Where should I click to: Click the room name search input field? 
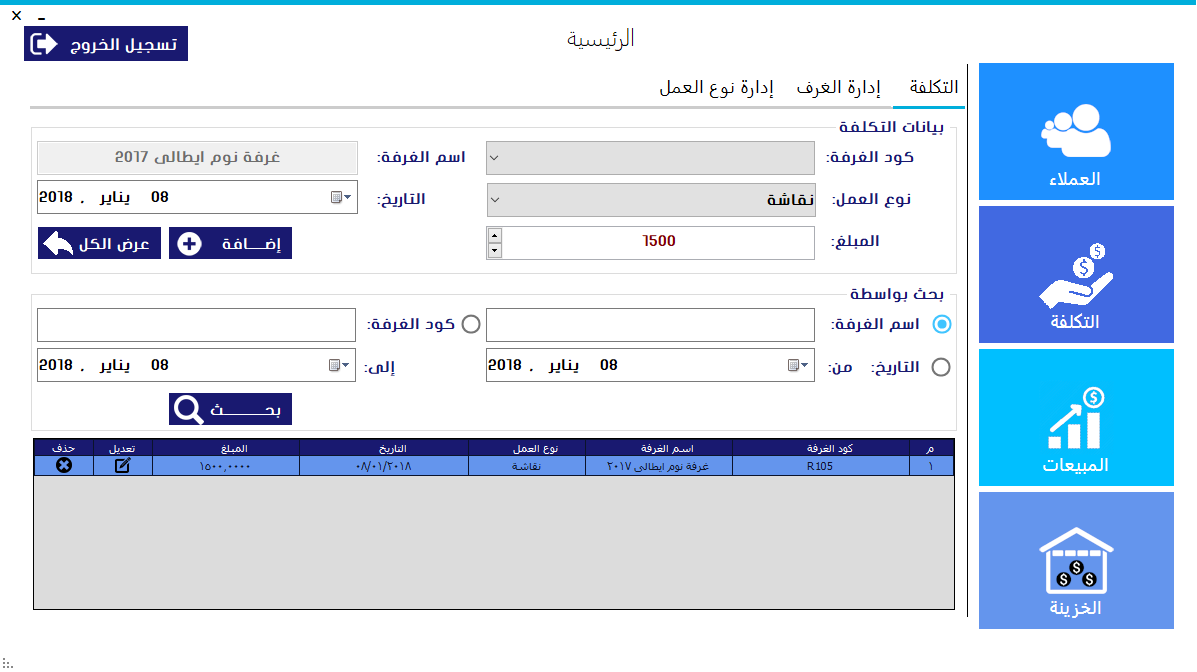pyautogui.click(x=650, y=324)
